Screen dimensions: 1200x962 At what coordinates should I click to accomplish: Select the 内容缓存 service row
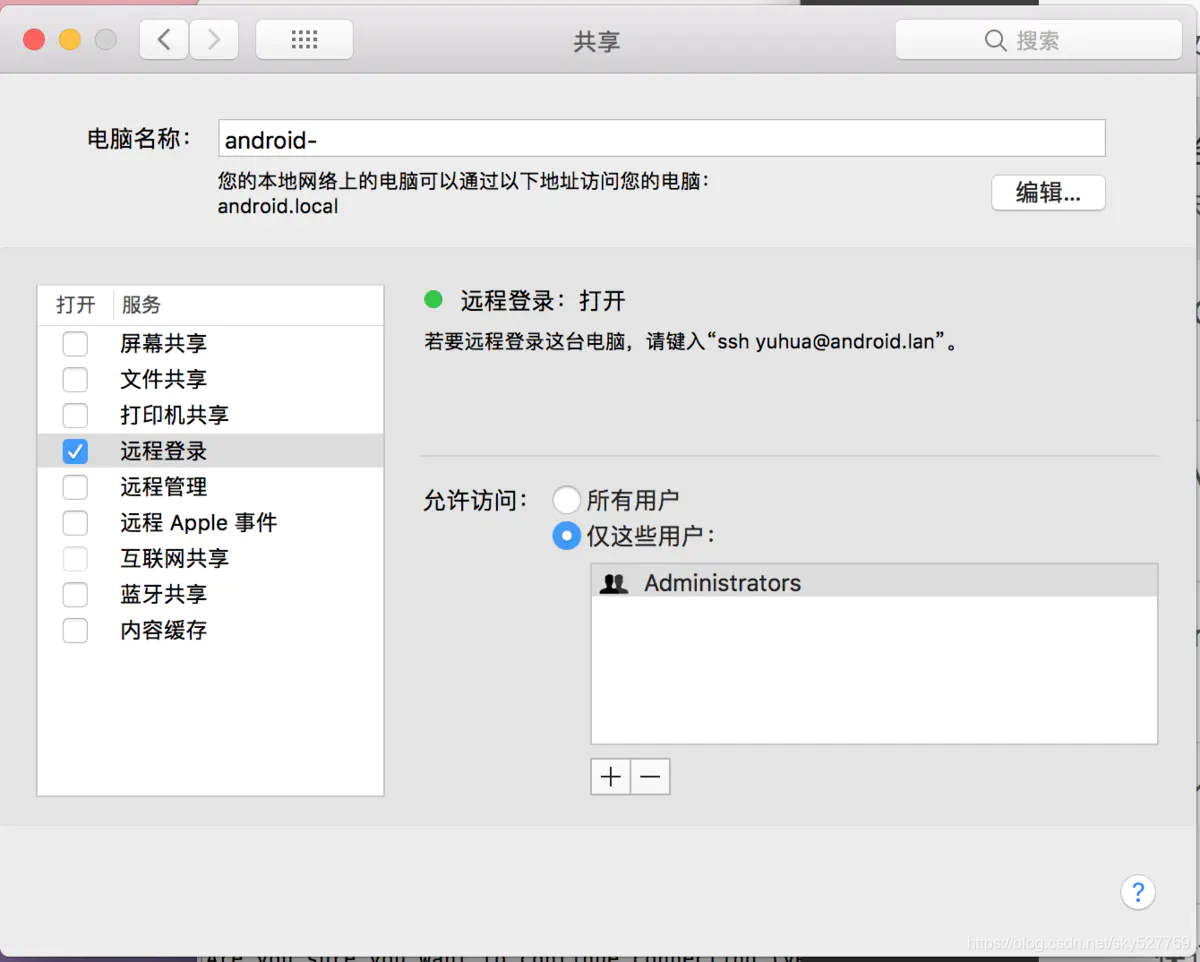210,630
